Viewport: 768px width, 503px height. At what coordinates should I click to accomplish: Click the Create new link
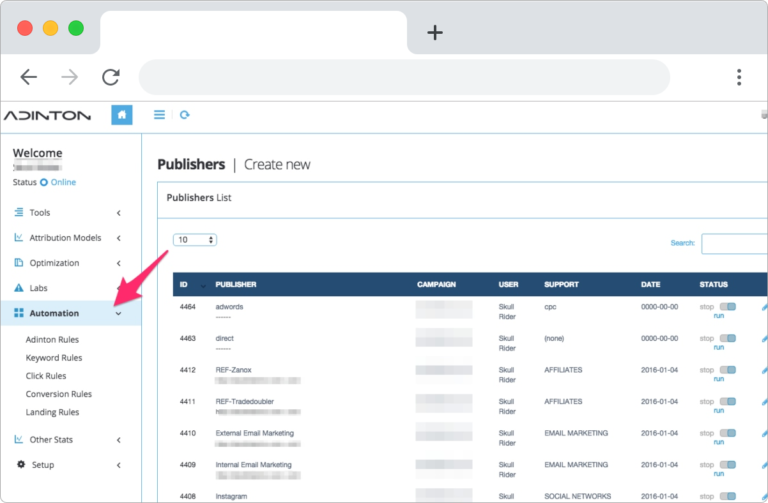coord(277,164)
